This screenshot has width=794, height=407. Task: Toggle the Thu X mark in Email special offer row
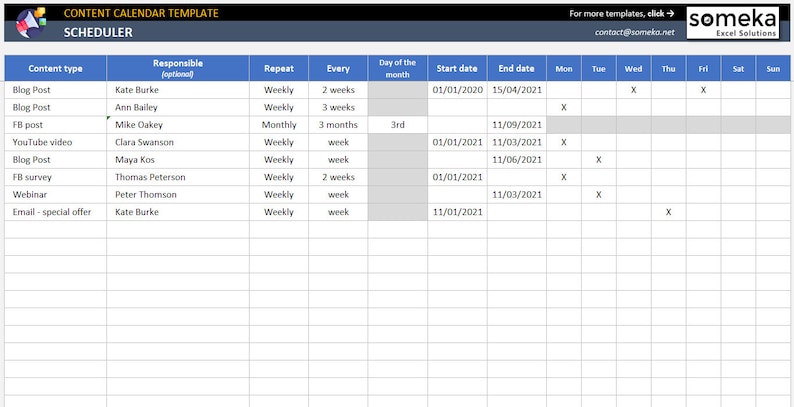point(668,212)
